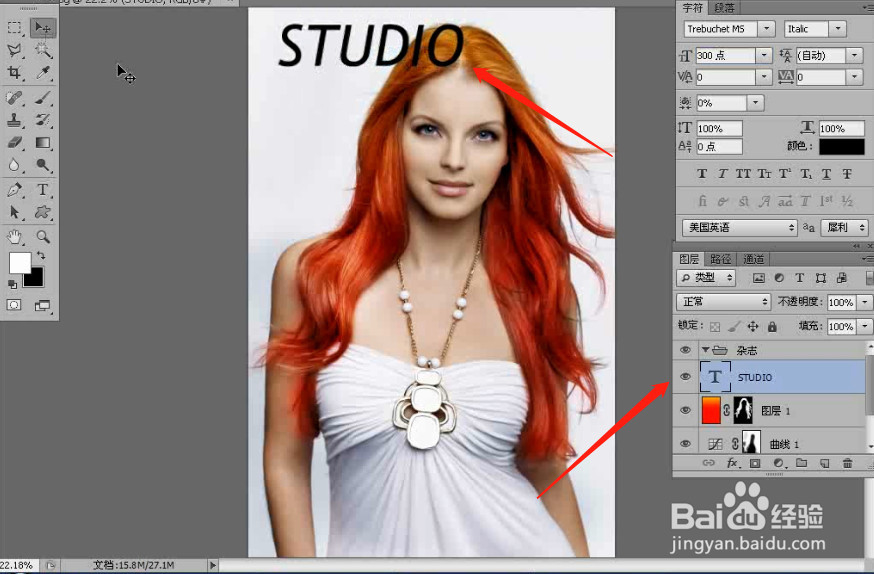
Task: Hide the 曲线 1 adjustment layer
Action: tap(686, 444)
